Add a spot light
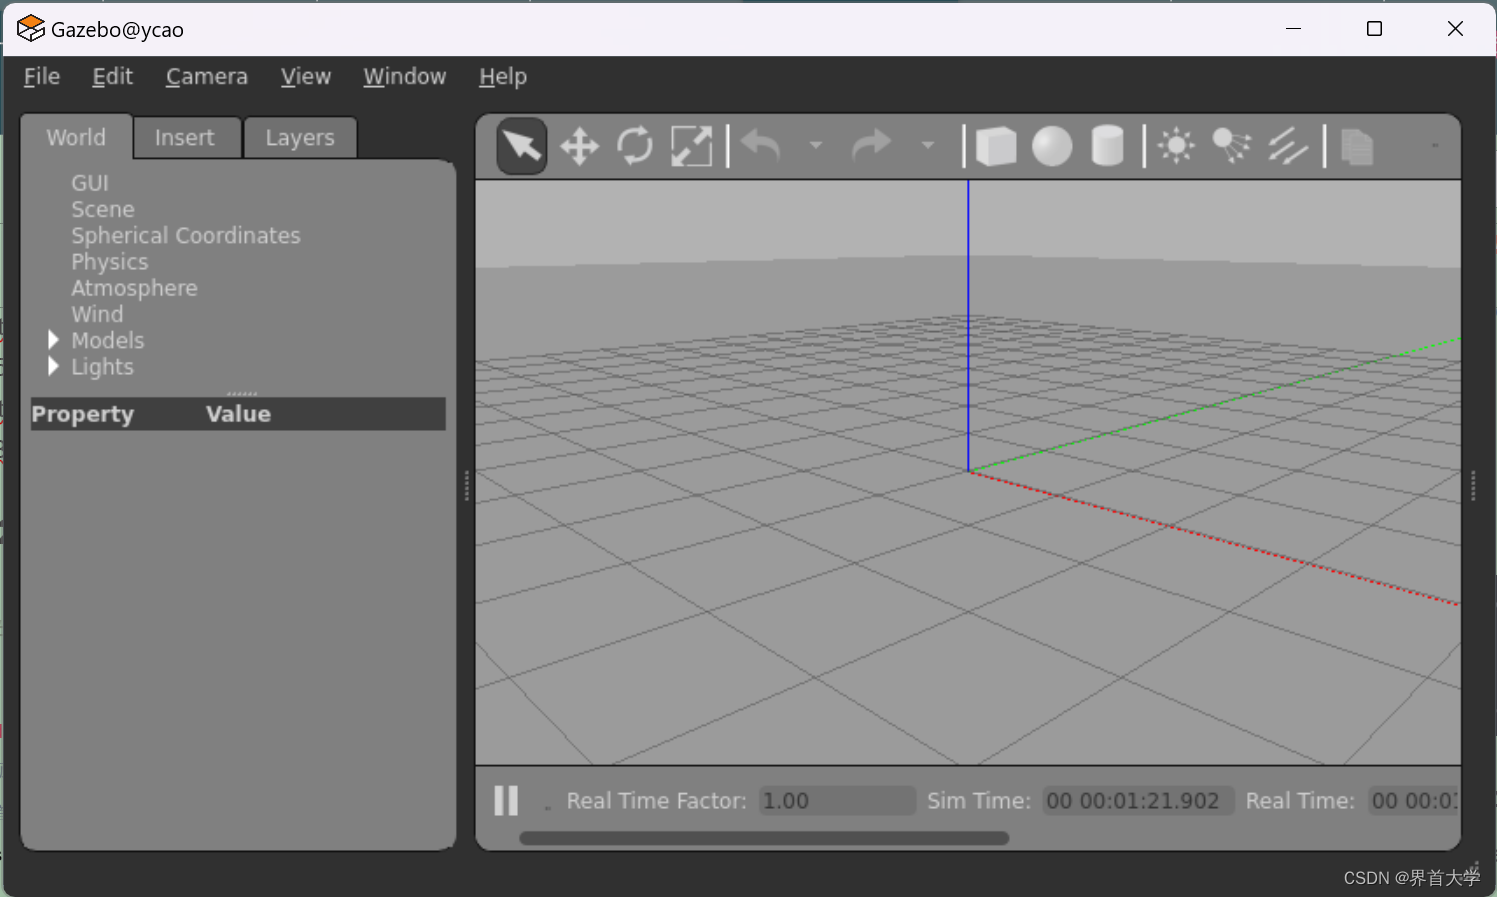The height and width of the screenshot is (897, 1497). coord(1232,146)
